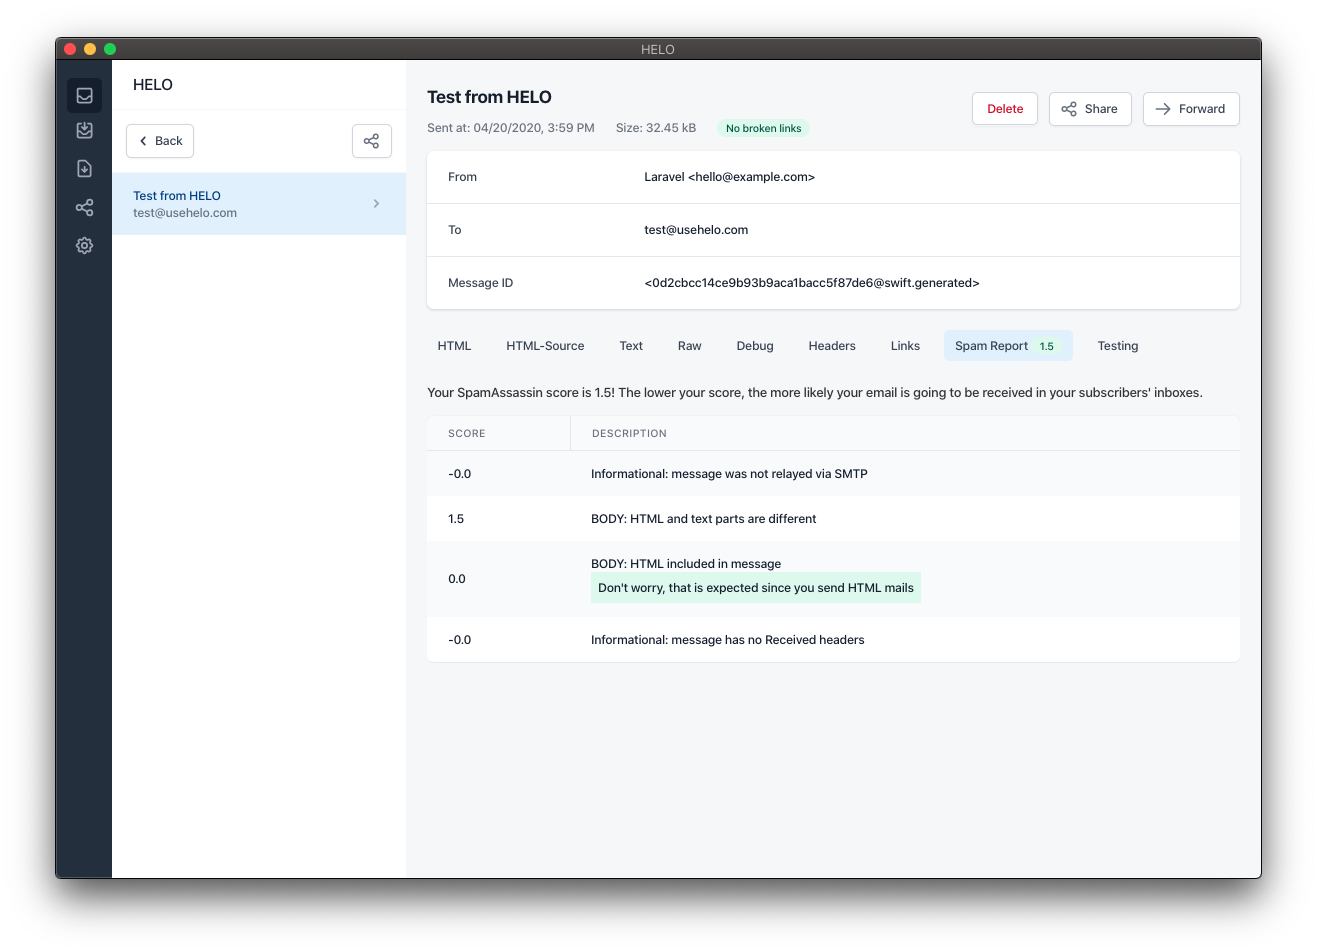This screenshot has width=1317, height=952.
Task: Click the 1.5 score badge on Spam Report
Action: coord(1047,346)
